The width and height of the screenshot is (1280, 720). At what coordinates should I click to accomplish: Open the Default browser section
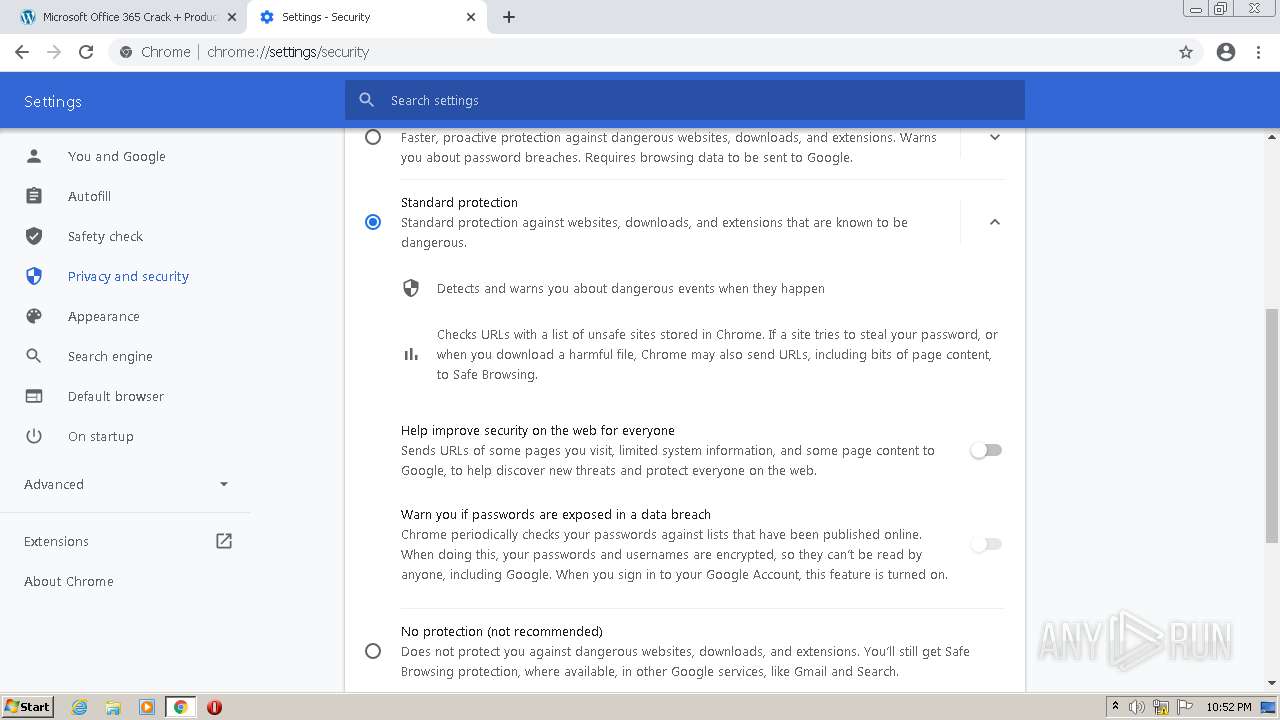pyautogui.click(x=115, y=396)
